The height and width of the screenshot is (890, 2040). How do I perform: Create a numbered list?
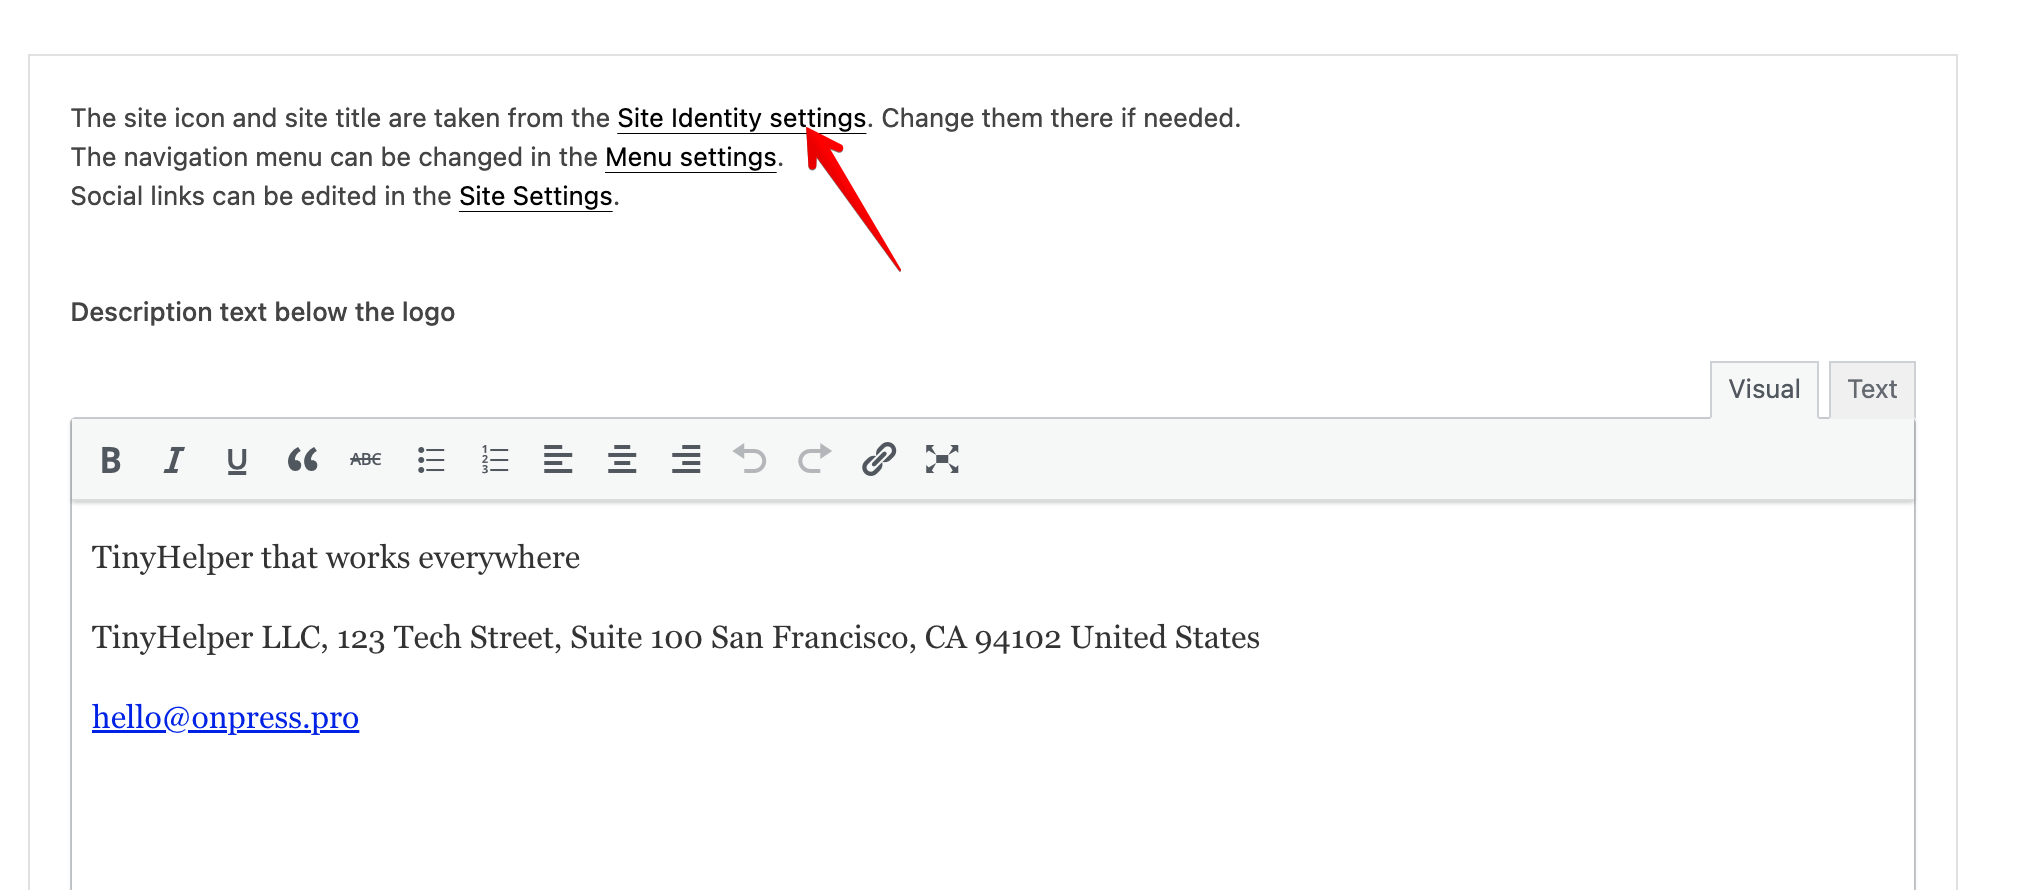(495, 460)
